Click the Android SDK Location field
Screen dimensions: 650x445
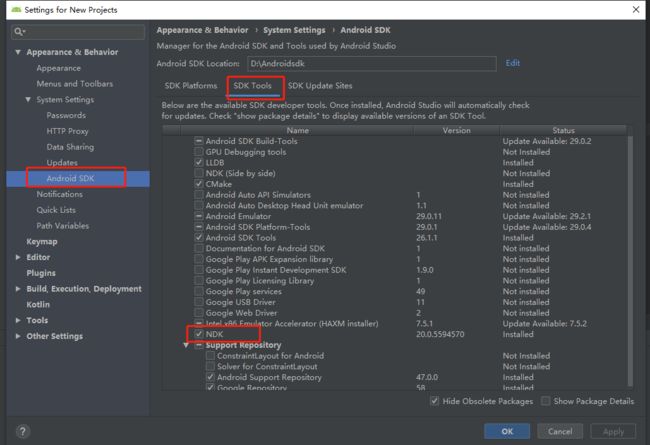(x=372, y=64)
